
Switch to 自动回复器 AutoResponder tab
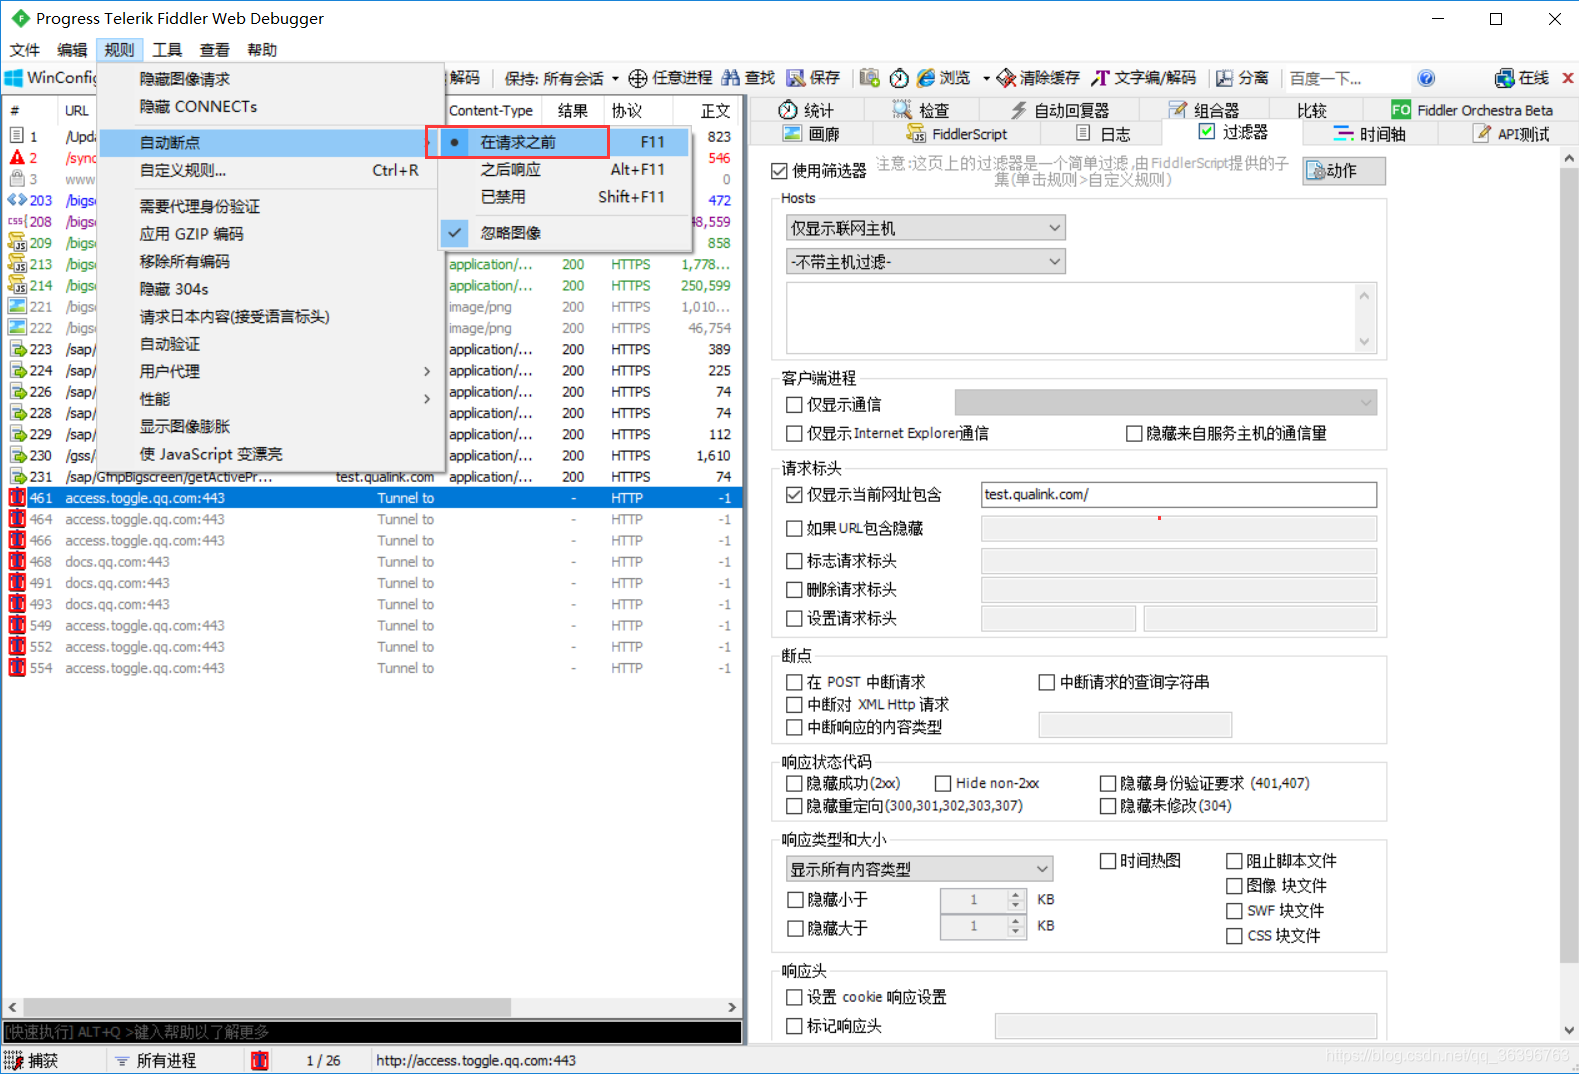(1060, 110)
